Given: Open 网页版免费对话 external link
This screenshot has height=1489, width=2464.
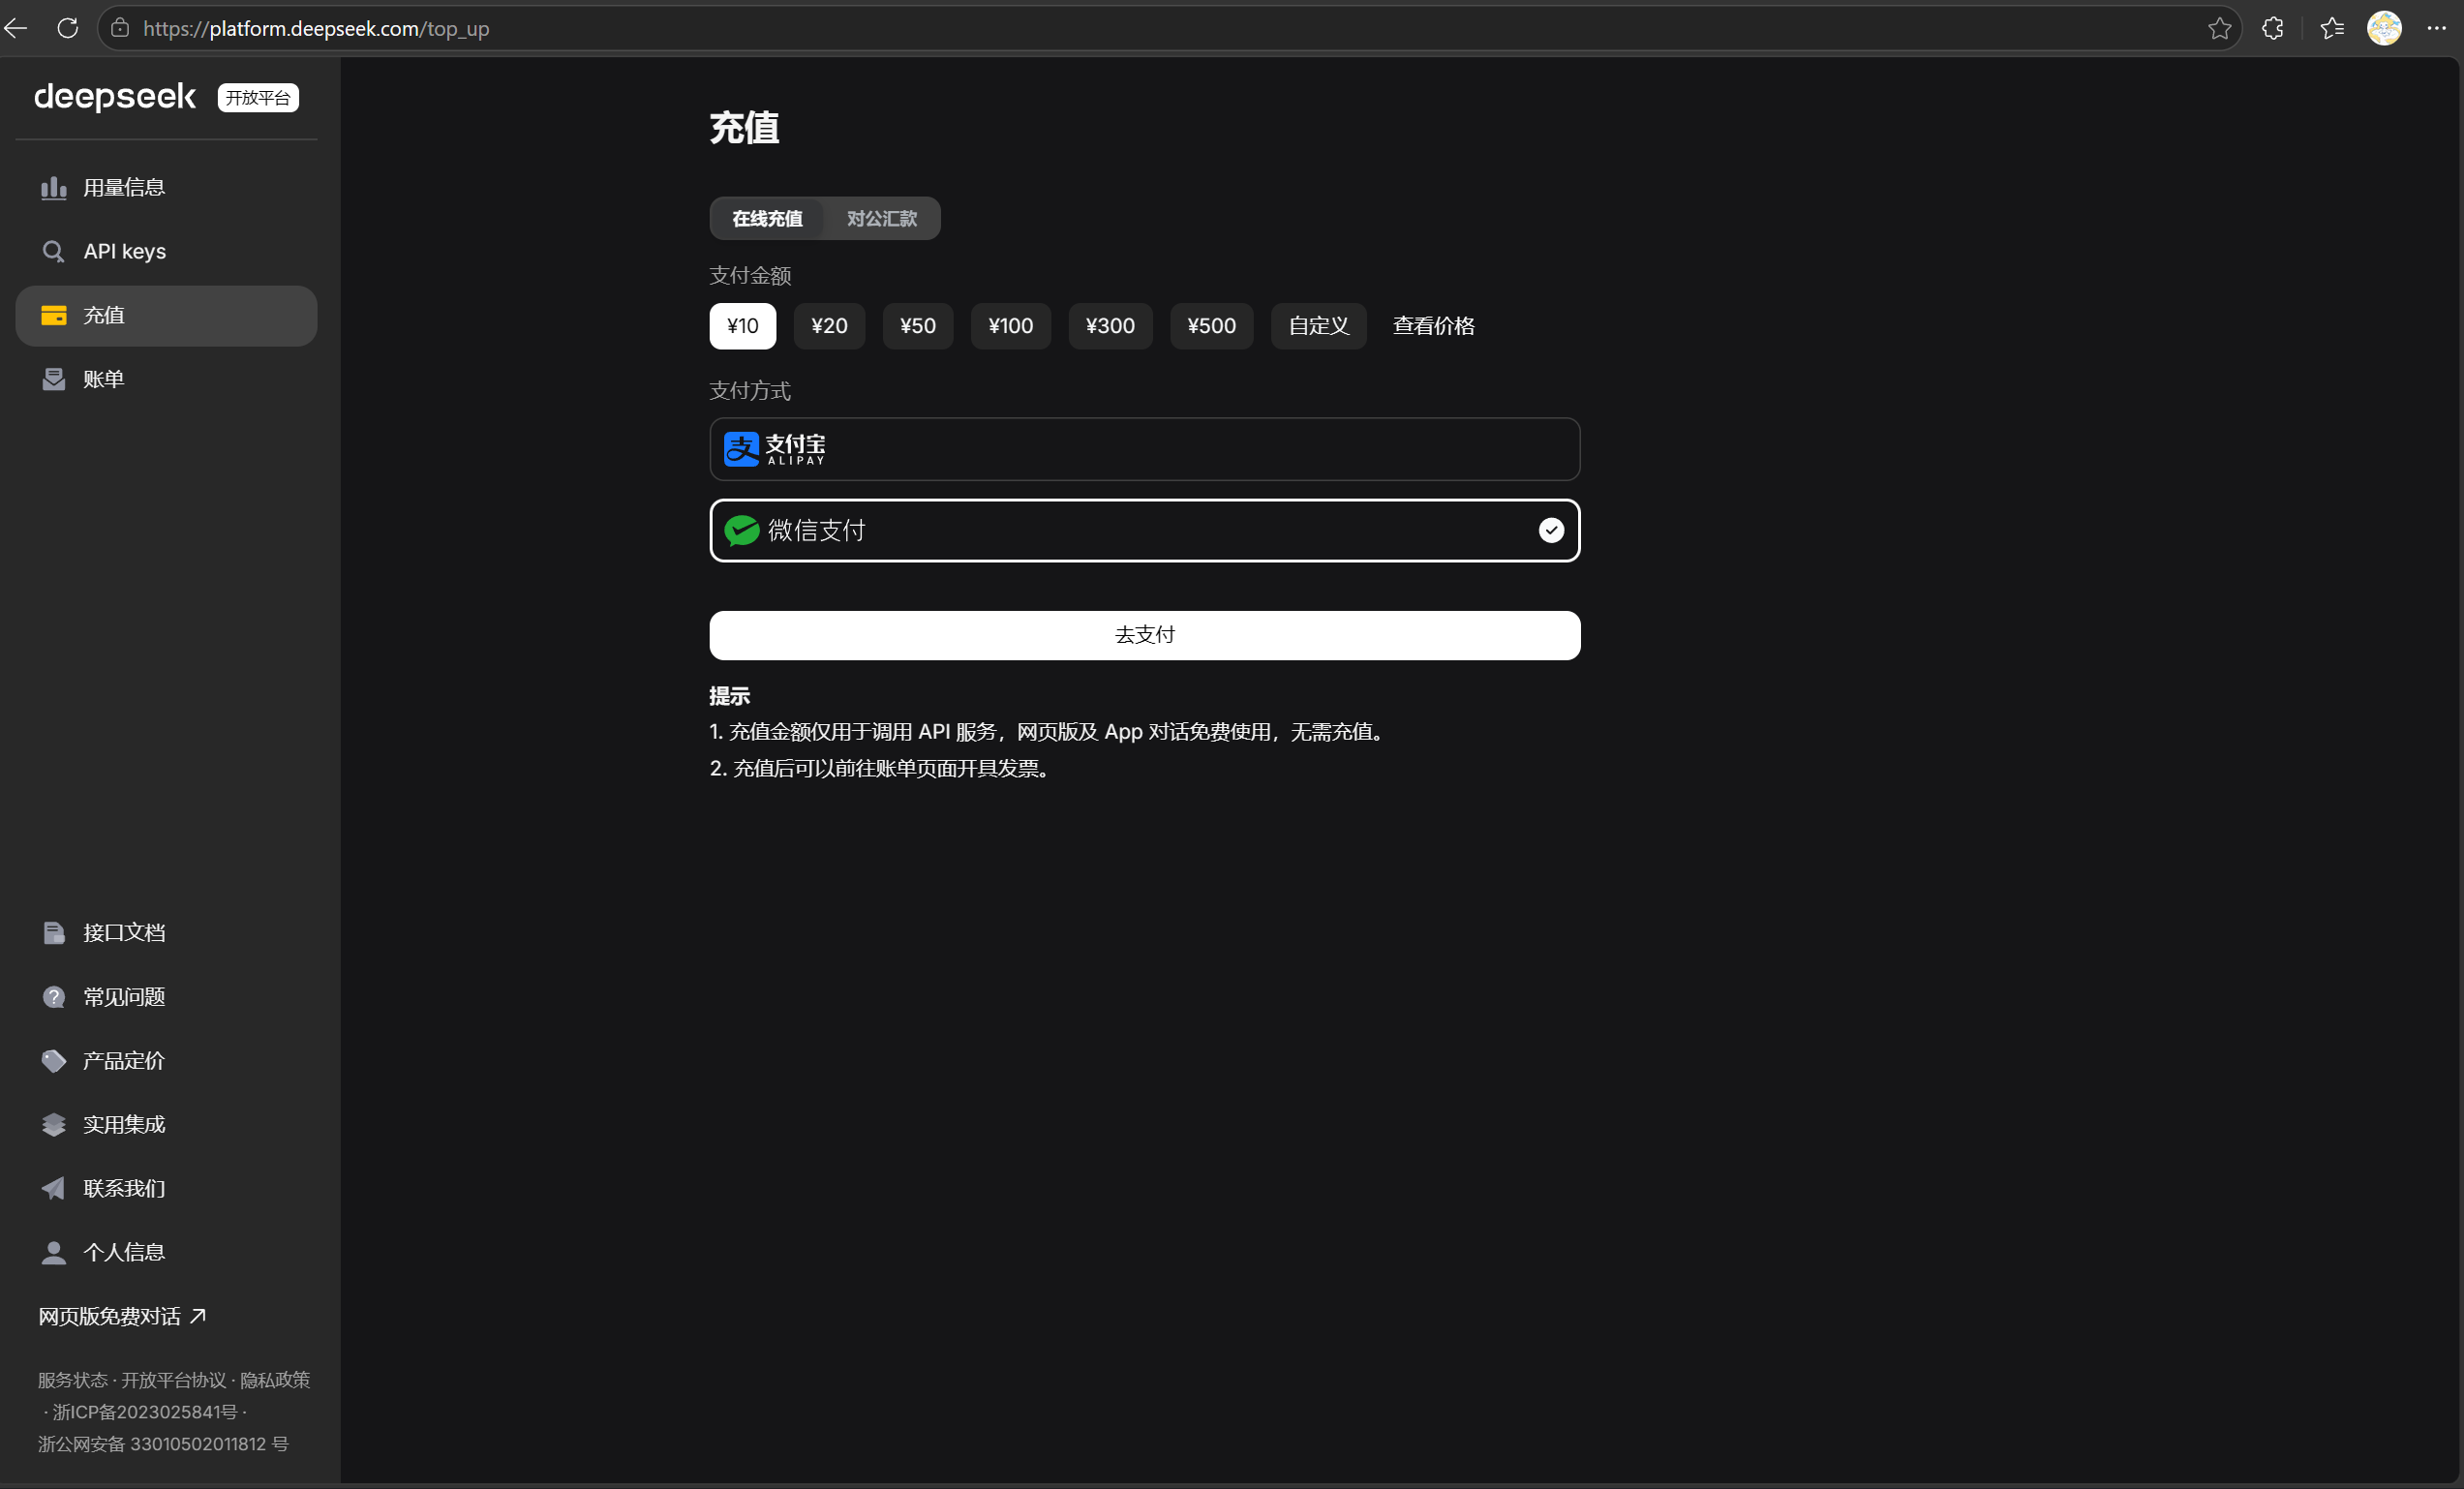Looking at the screenshot, I should [x=122, y=1316].
